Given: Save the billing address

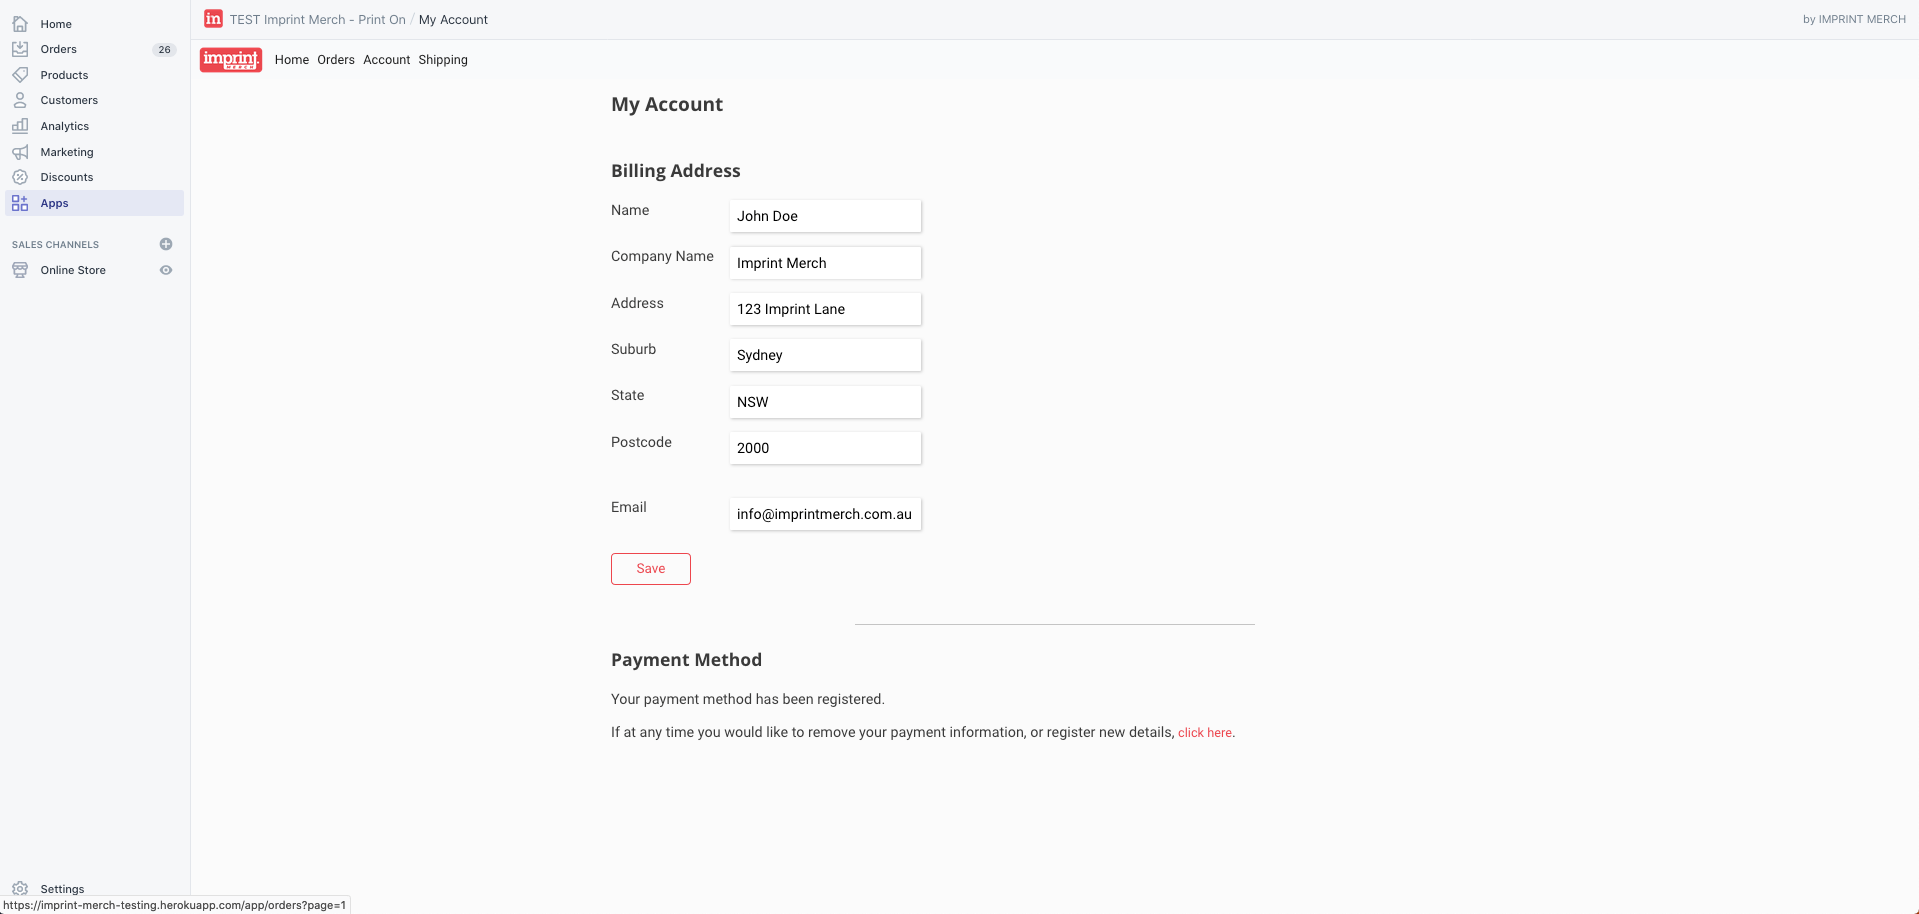Looking at the screenshot, I should [x=651, y=569].
